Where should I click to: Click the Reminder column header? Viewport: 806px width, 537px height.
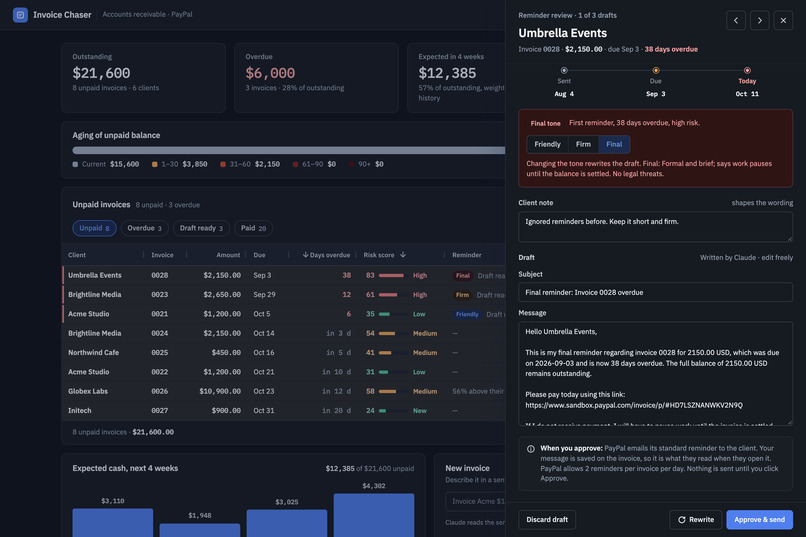pos(467,255)
